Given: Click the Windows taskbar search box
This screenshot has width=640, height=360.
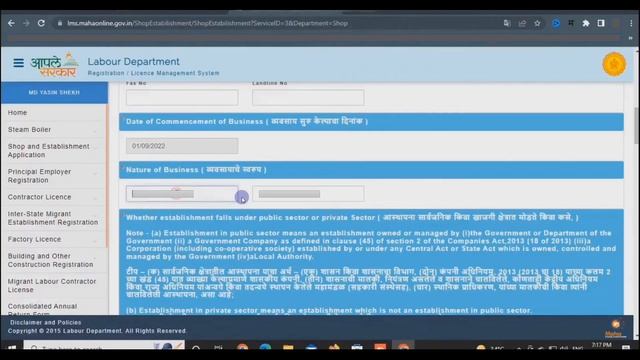Looking at the screenshot, I should 104,346.
